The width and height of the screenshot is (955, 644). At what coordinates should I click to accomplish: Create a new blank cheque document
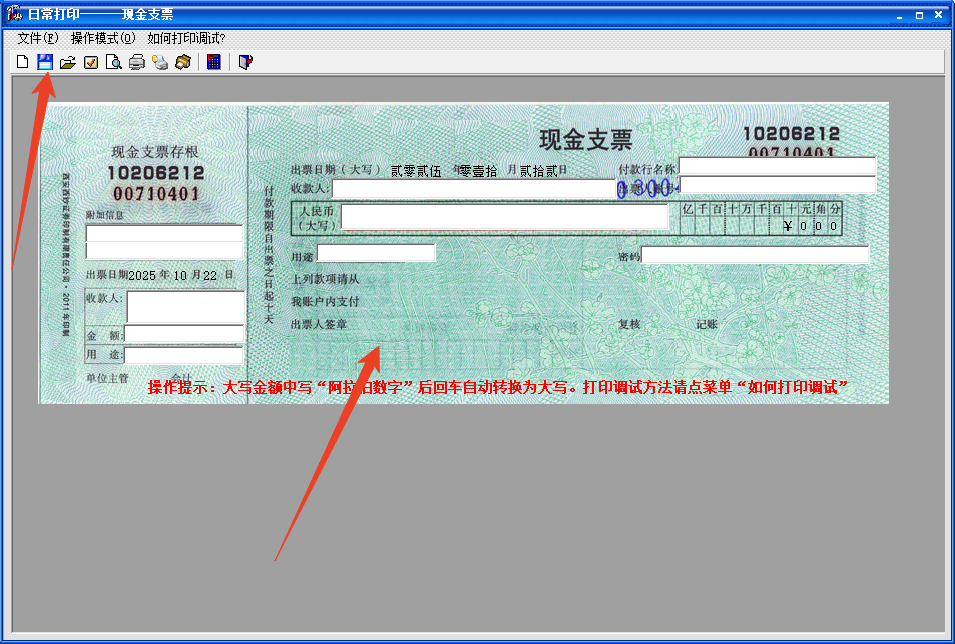click(23, 62)
